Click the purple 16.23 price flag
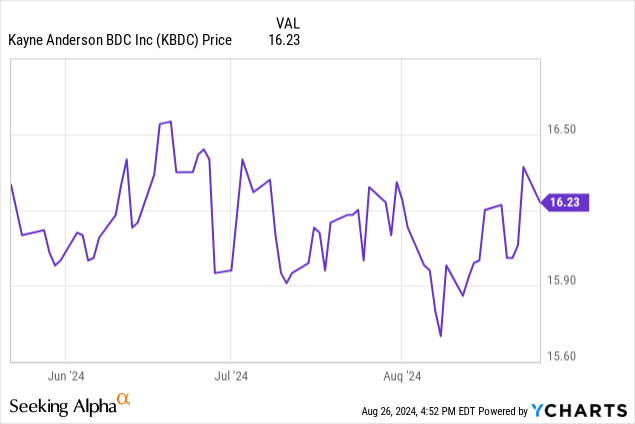The width and height of the screenshot is (635, 424). point(568,203)
